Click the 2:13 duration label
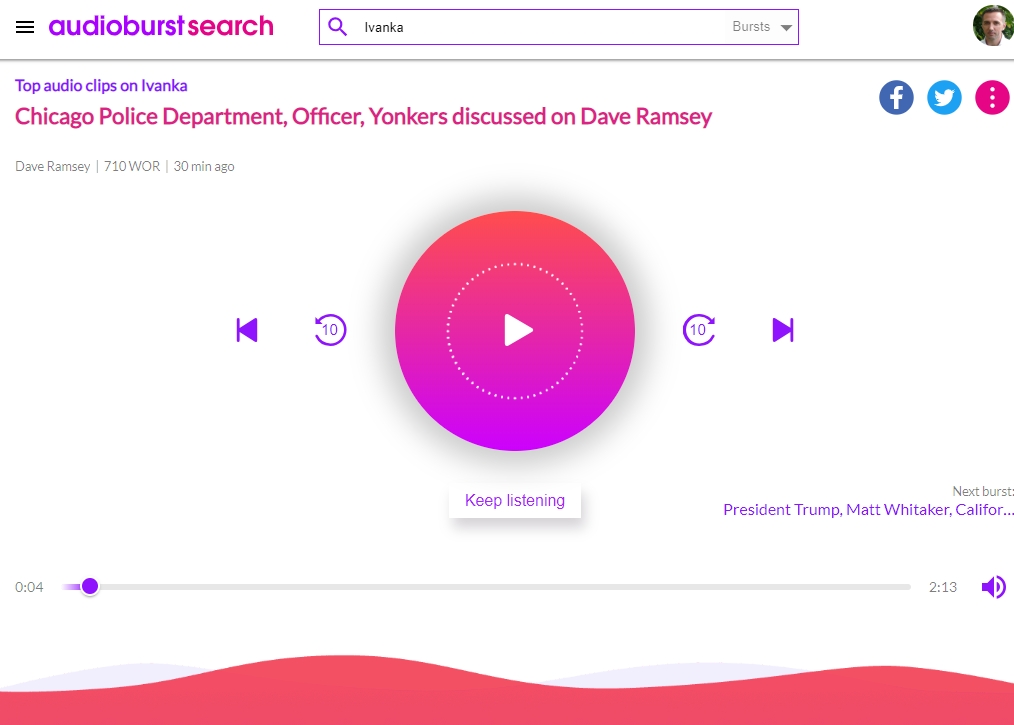 click(x=943, y=587)
